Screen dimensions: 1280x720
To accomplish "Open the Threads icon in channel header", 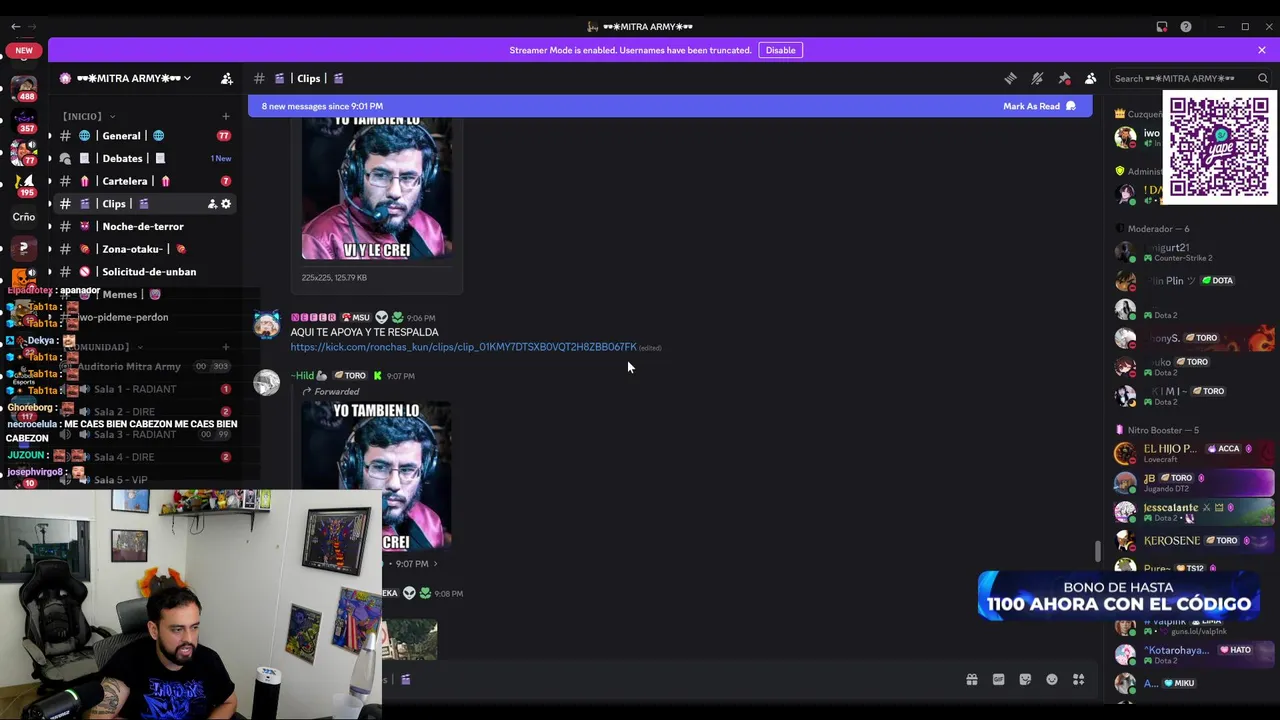I will click(x=1010, y=78).
